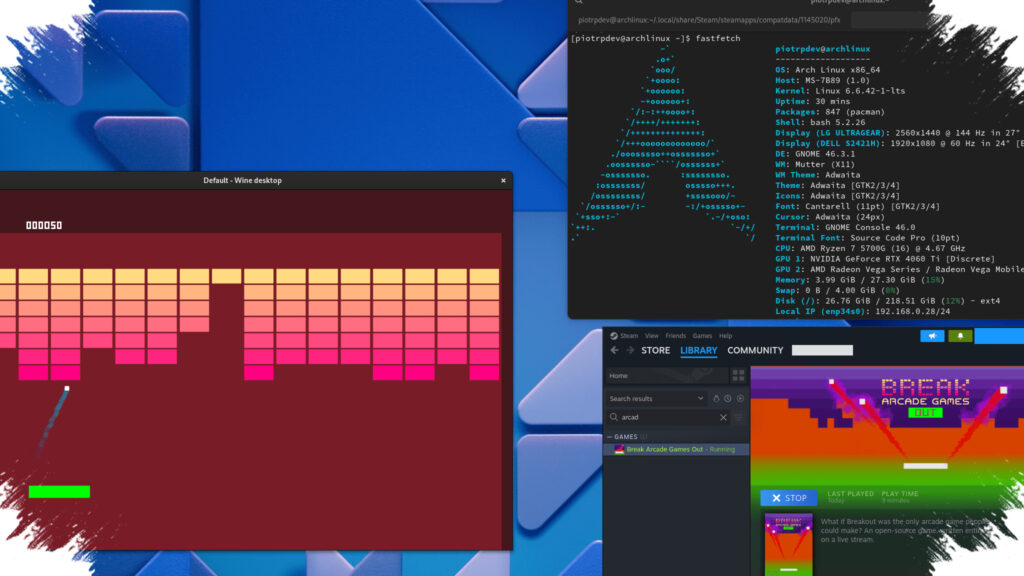Click the 'OS: Arch Linux x86_64' line
This screenshot has width=1024, height=576.
point(827,70)
